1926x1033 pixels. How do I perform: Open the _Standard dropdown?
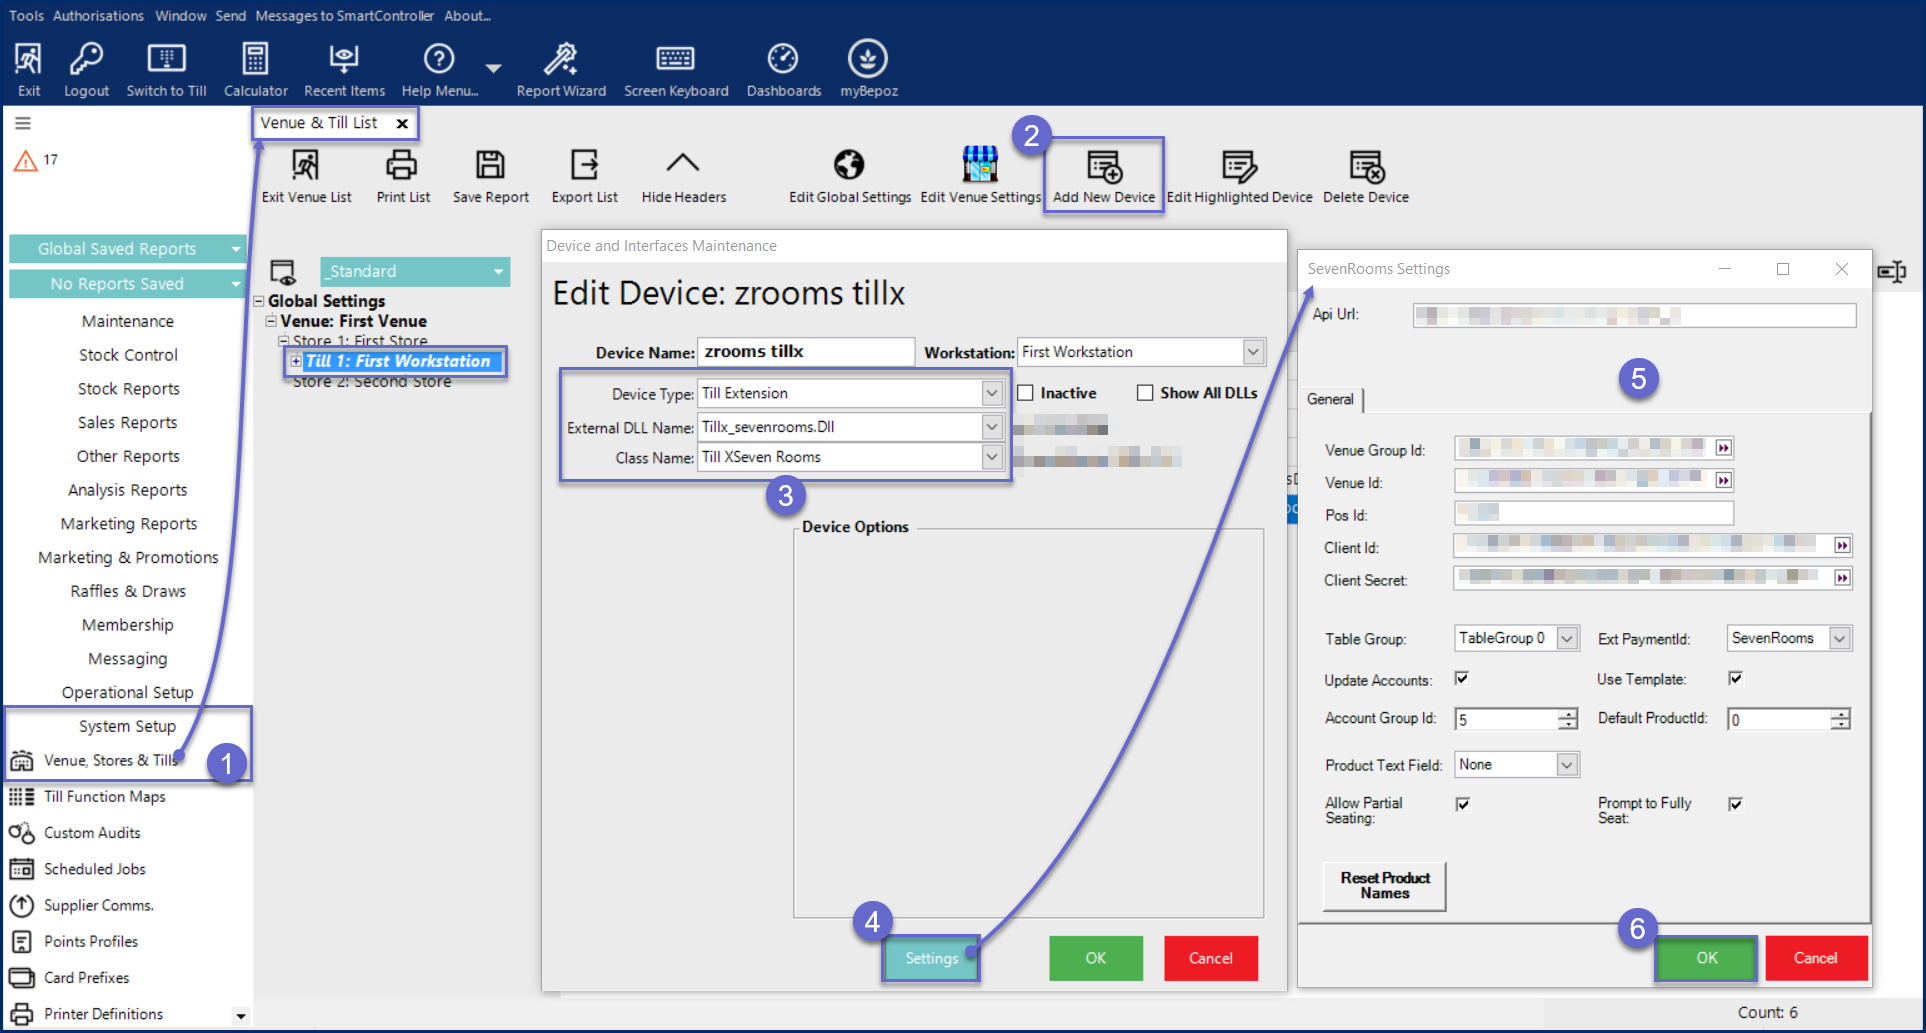[x=415, y=271]
